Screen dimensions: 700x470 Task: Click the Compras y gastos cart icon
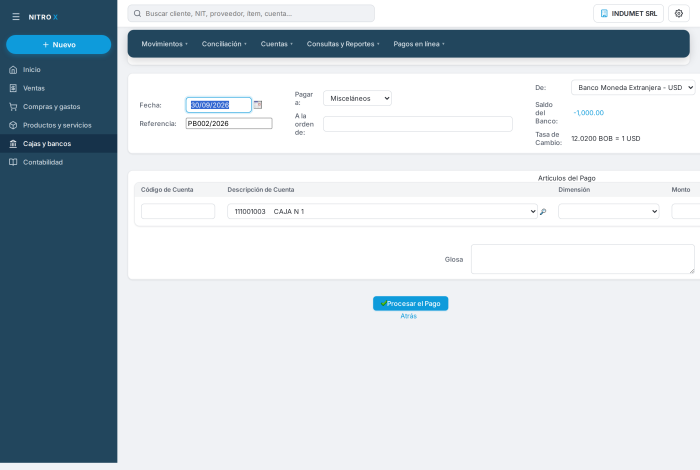[x=13, y=107]
